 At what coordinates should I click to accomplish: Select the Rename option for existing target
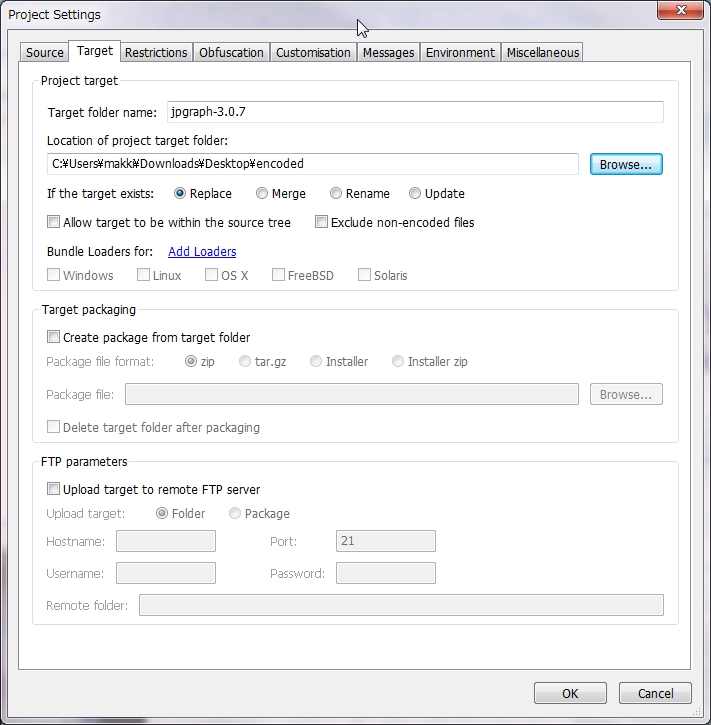click(x=336, y=194)
